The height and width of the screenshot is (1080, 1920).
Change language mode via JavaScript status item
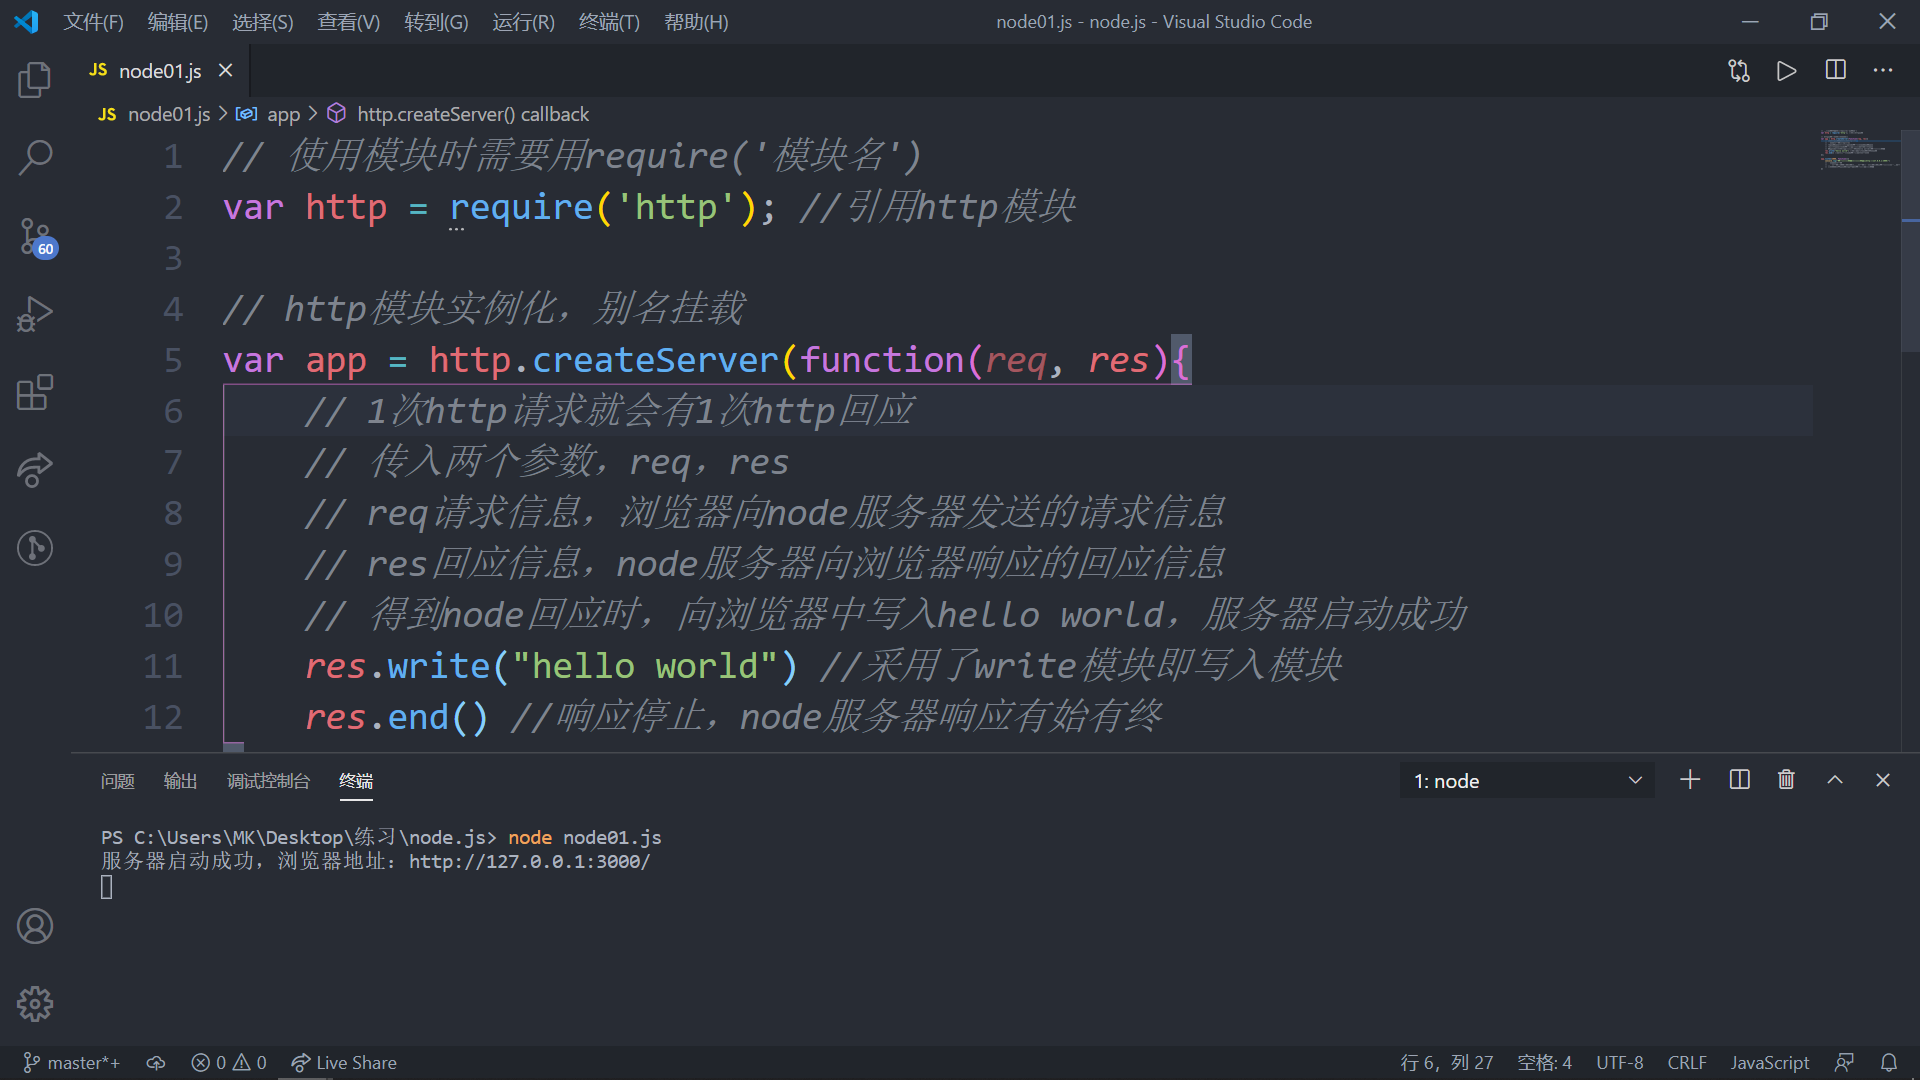(1769, 1062)
